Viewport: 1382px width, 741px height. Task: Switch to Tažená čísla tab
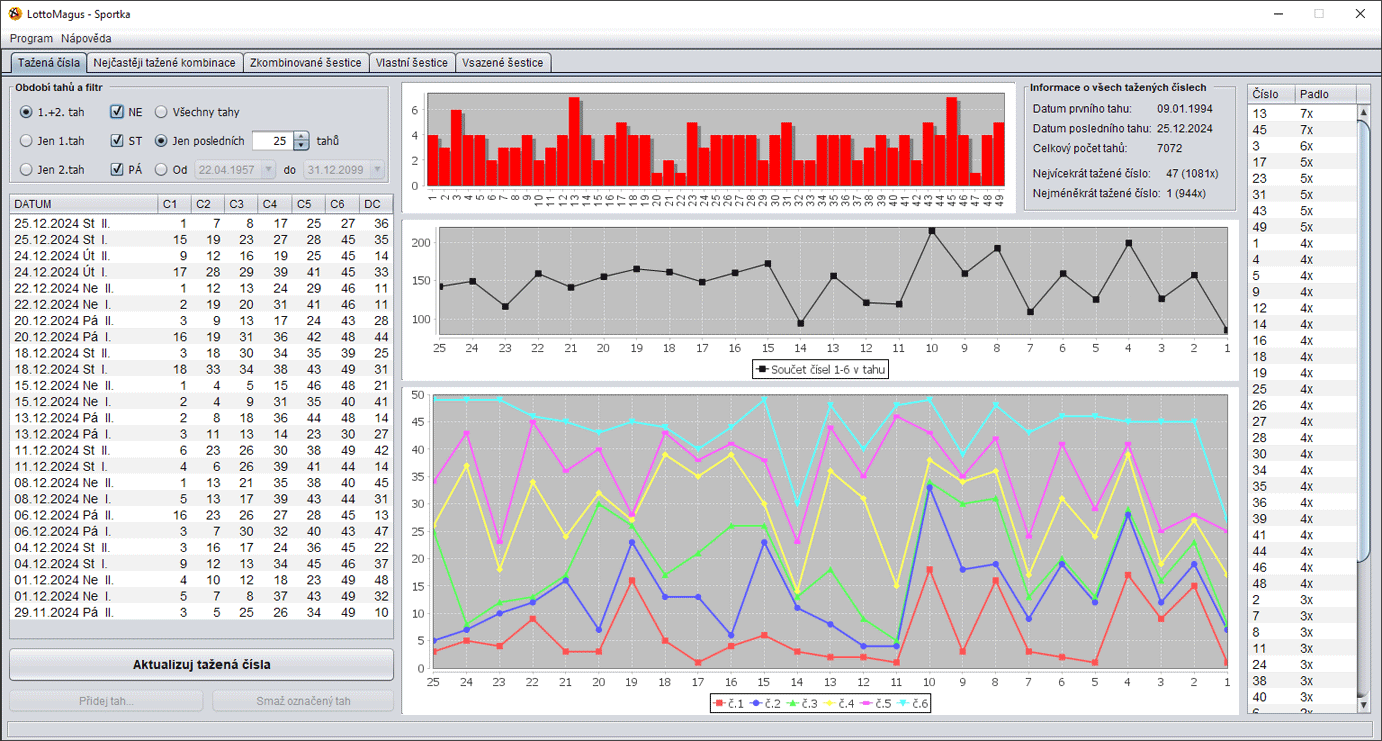coord(49,62)
